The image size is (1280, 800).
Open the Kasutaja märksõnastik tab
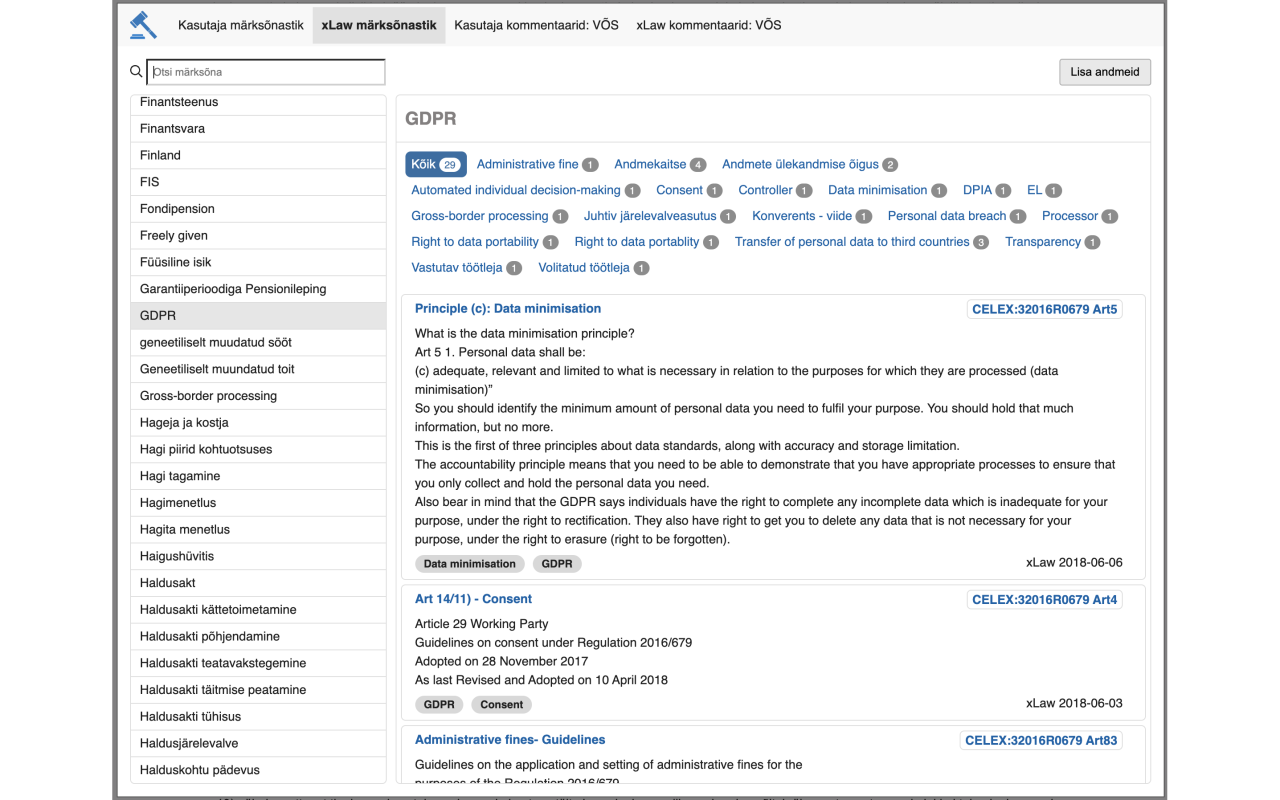[241, 25]
